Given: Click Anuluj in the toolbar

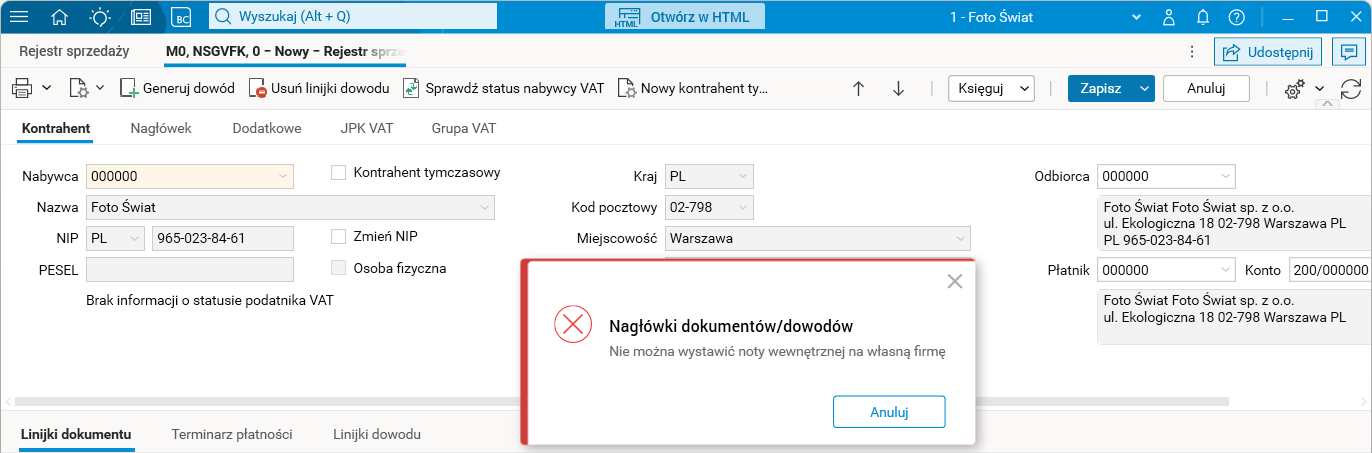Looking at the screenshot, I should [x=1206, y=88].
